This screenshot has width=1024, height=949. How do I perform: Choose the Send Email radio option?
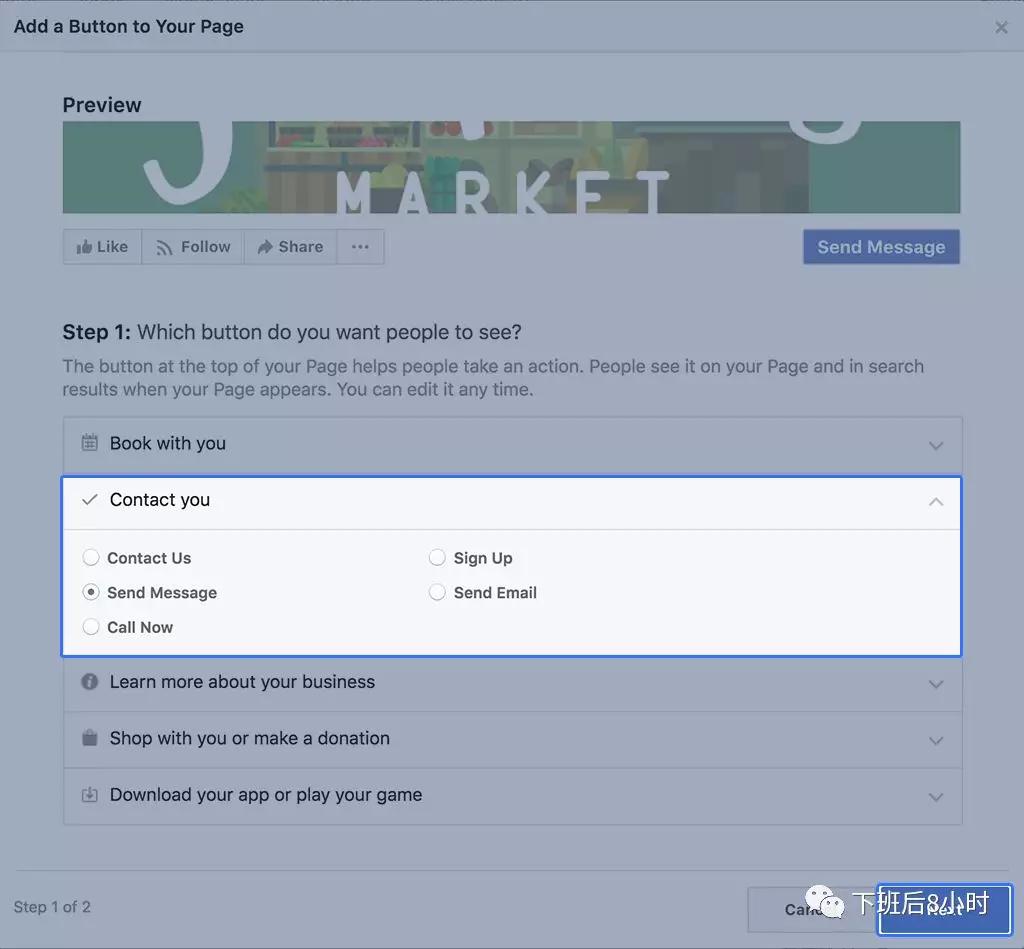[x=437, y=593]
